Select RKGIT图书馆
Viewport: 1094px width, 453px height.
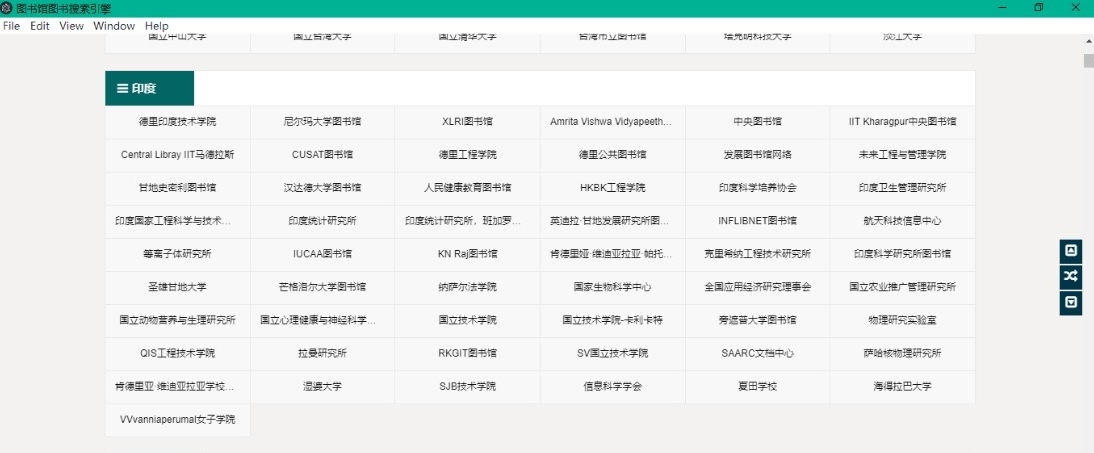point(467,353)
